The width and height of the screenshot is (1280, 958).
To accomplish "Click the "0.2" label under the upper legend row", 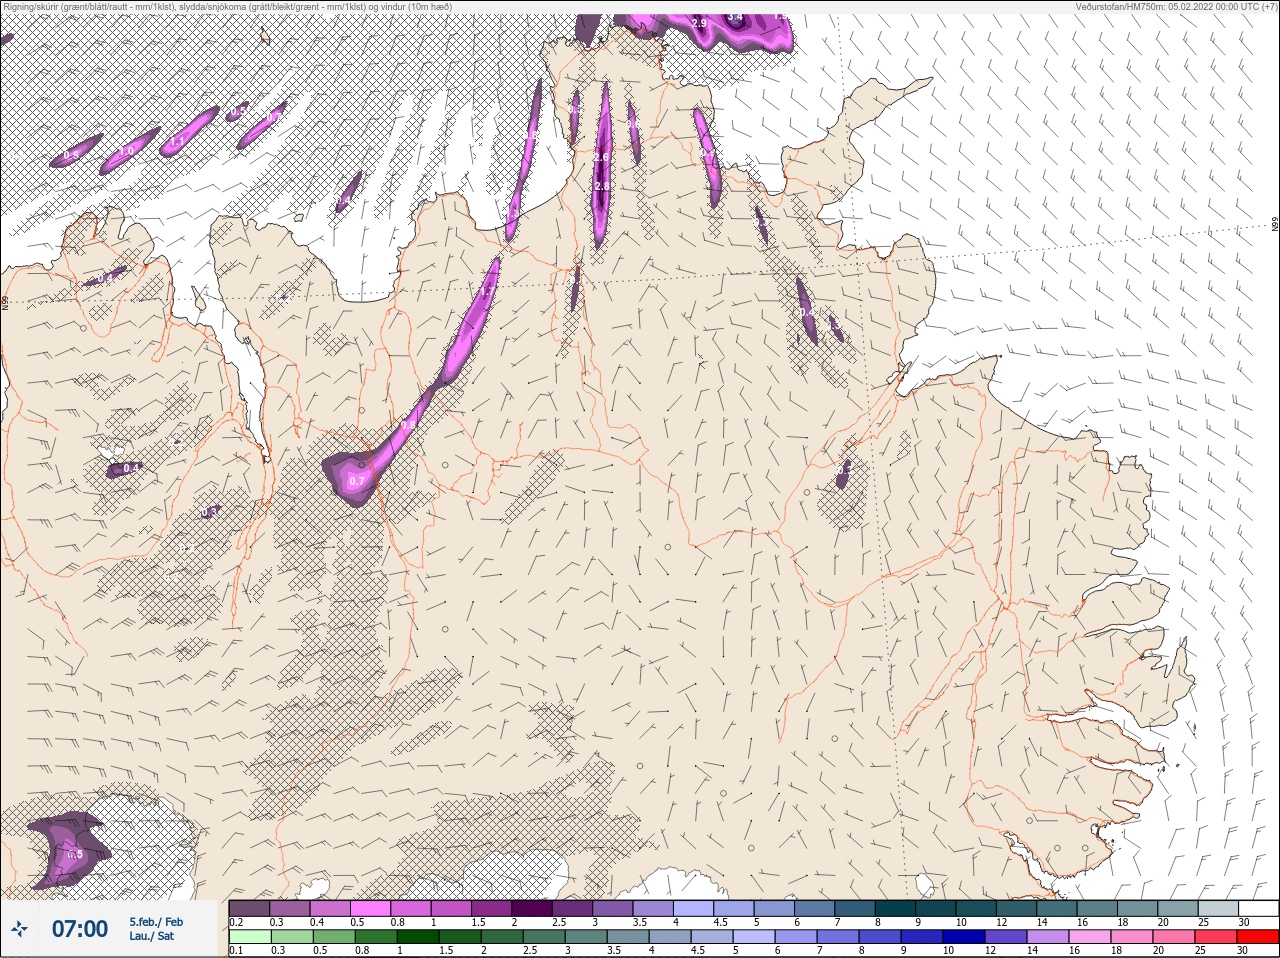I will (236, 922).
